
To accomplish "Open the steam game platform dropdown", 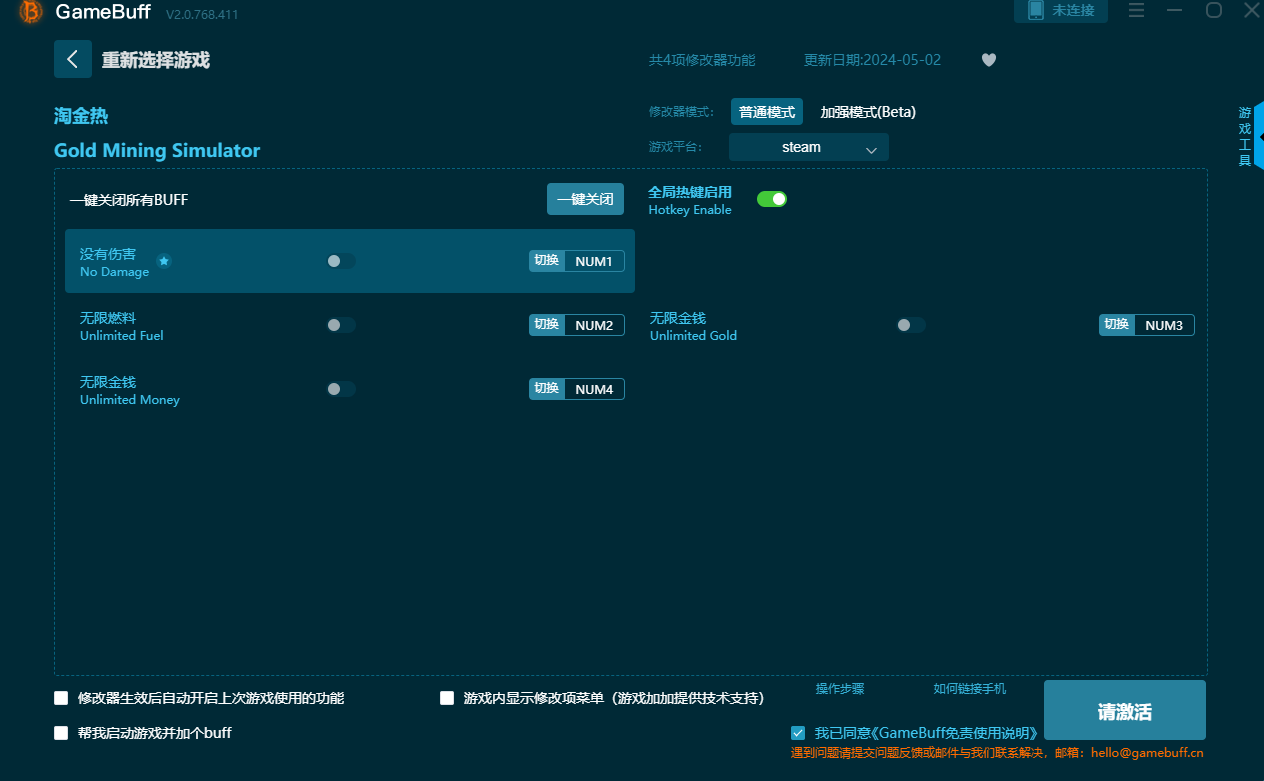I will [809, 147].
